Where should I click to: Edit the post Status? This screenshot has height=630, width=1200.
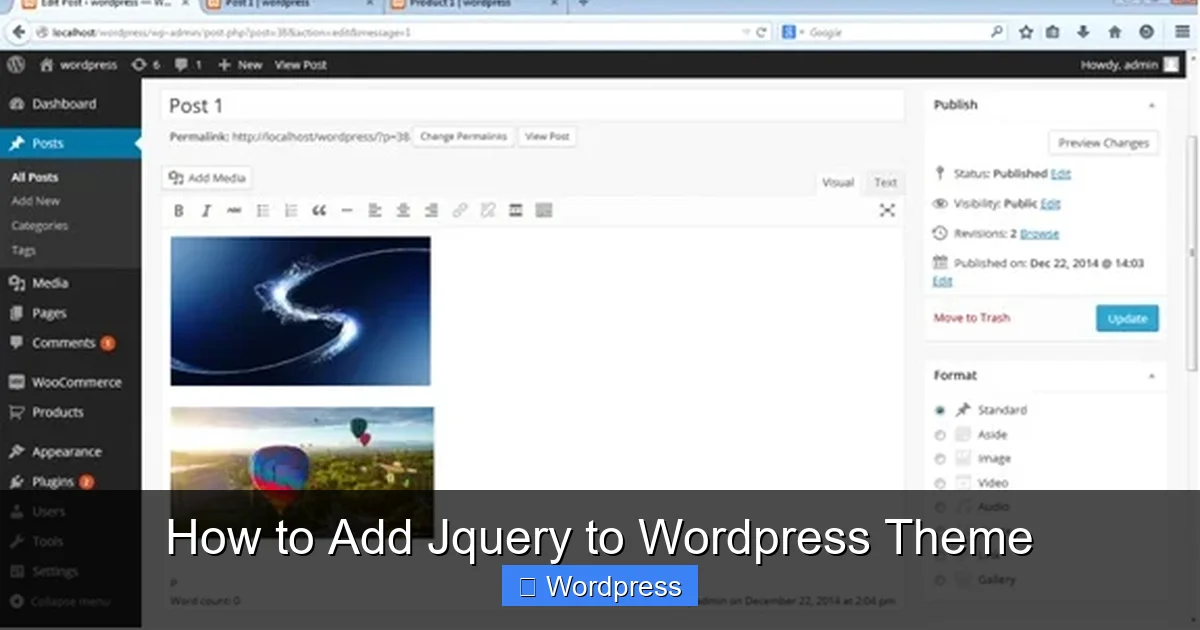[x=1061, y=174]
